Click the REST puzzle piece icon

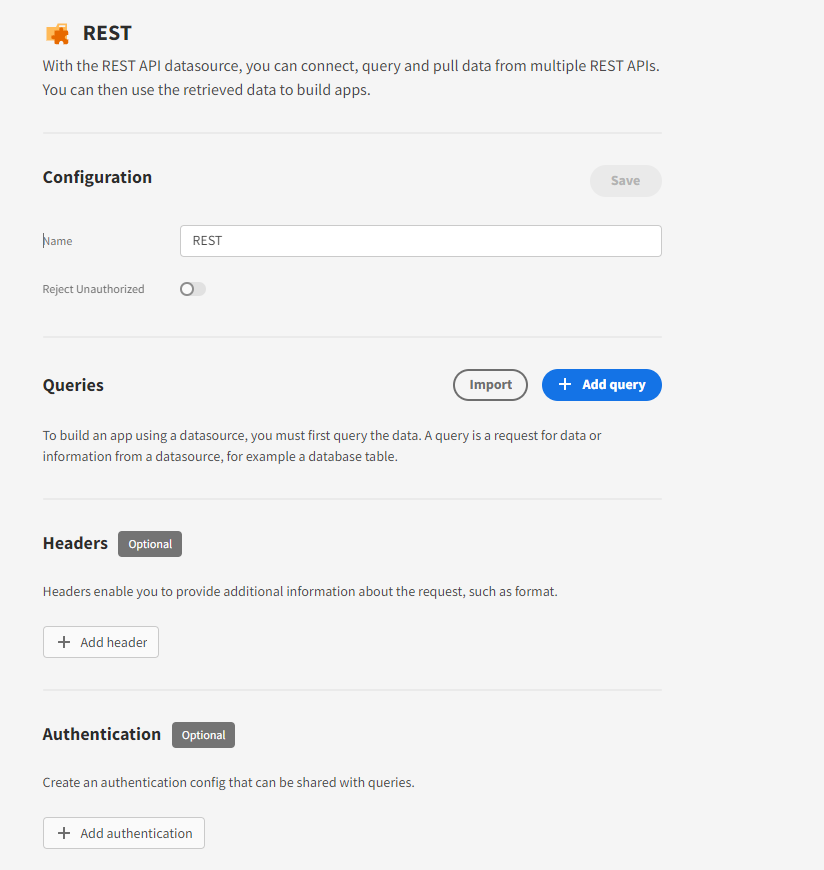[59, 32]
